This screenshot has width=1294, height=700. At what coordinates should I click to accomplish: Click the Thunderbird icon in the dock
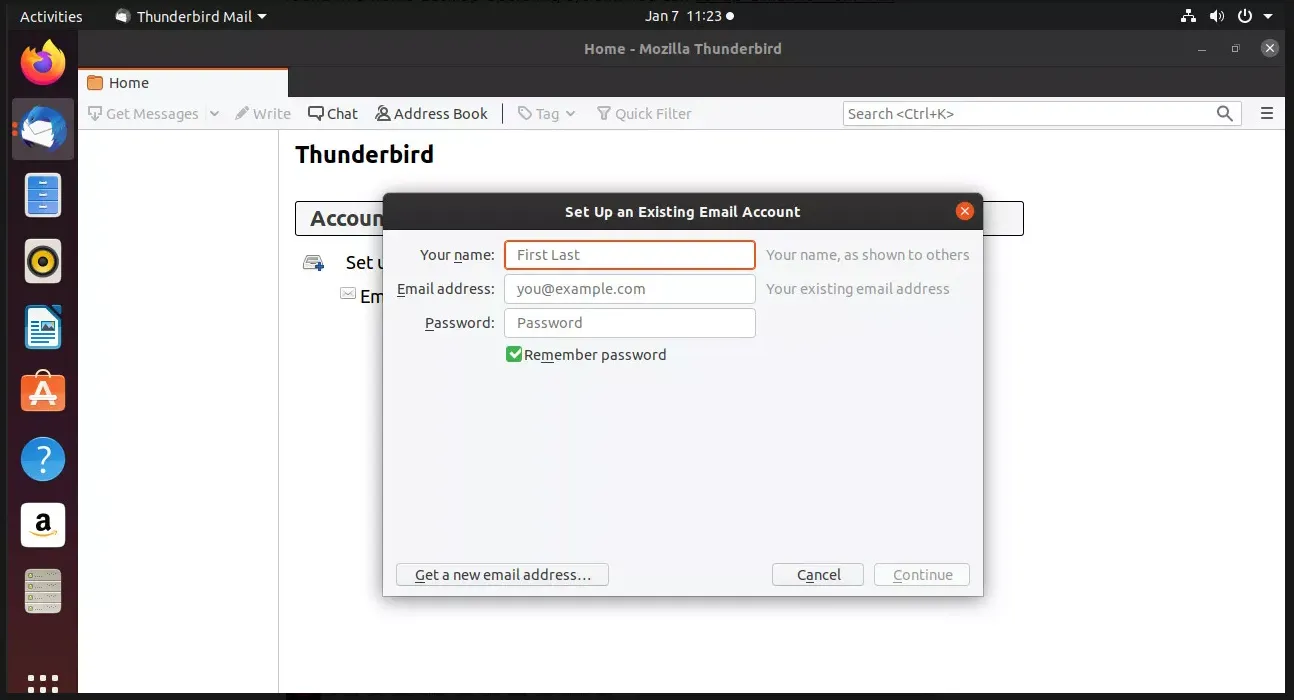click(x=43, y=129)
